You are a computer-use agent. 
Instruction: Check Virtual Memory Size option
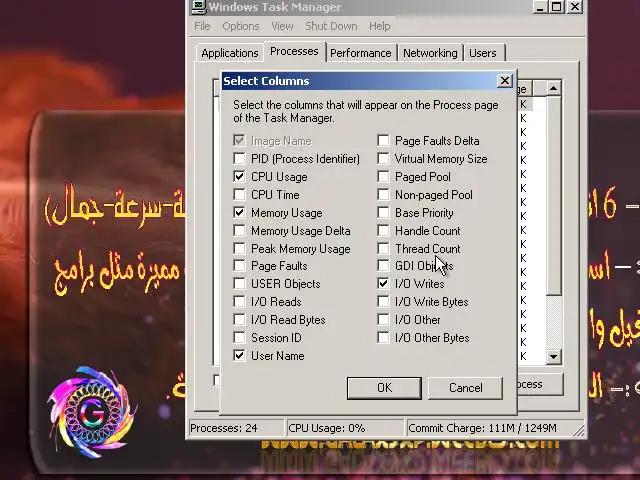coord(383,158)
